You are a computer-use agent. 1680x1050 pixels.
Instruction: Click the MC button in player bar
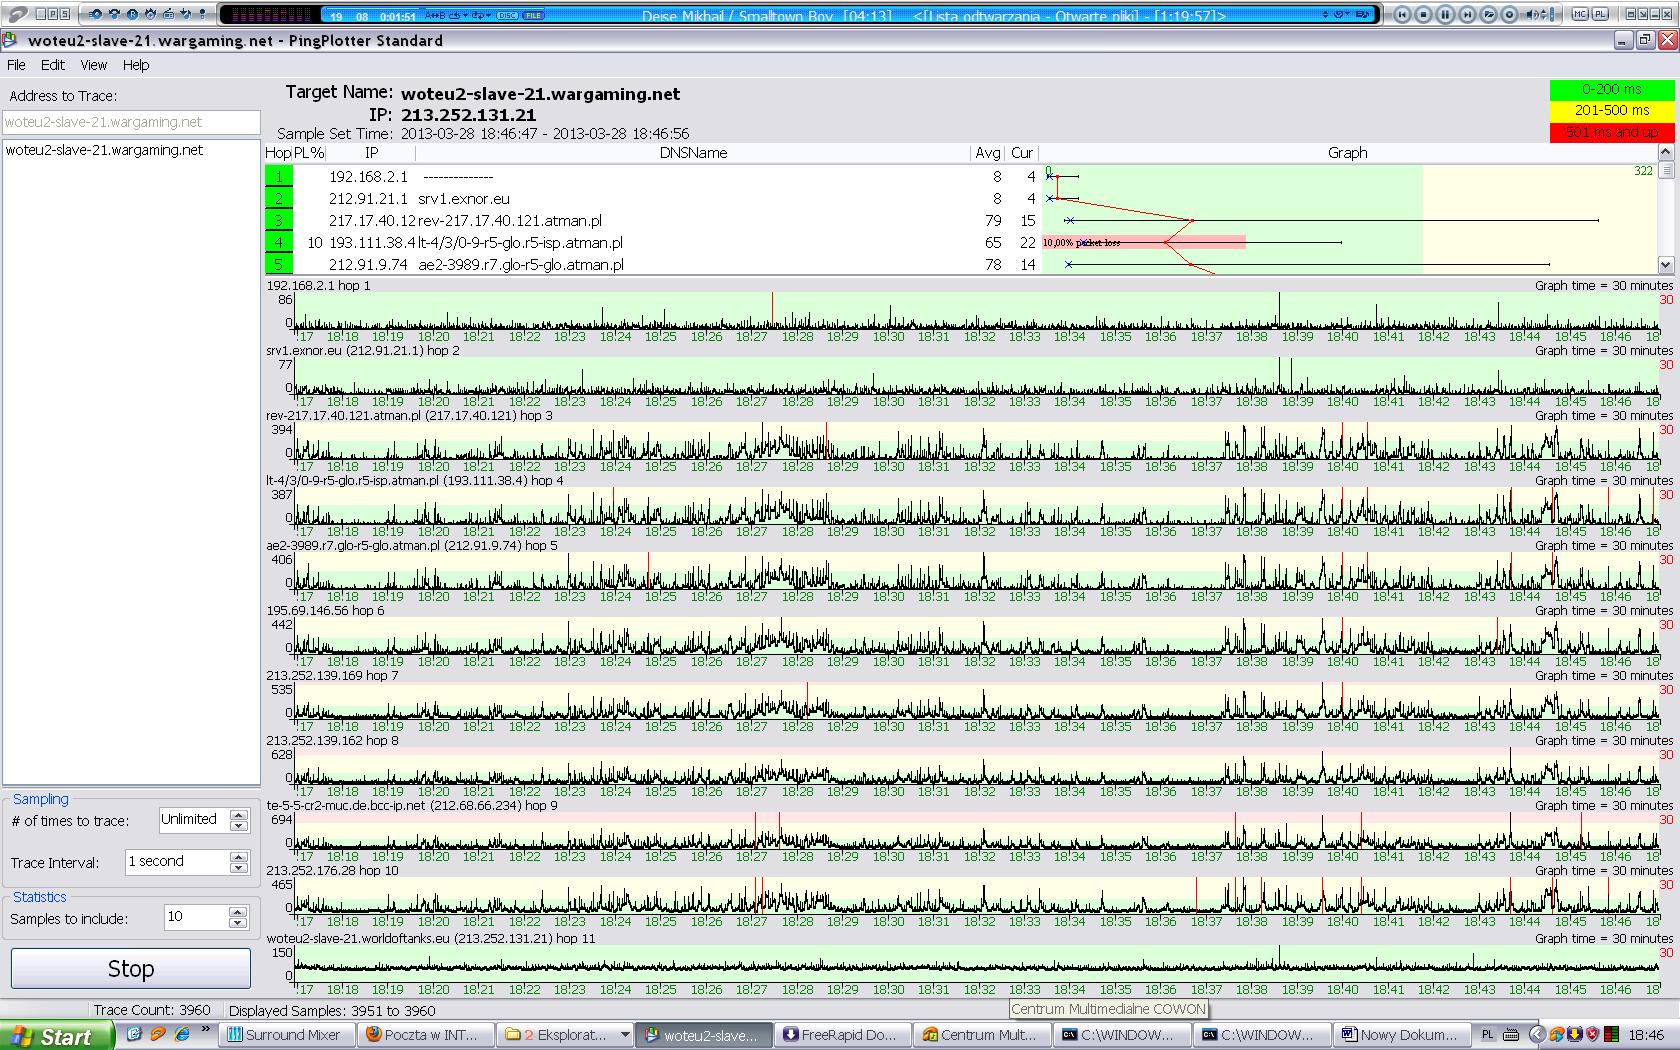coord(1580,14)
